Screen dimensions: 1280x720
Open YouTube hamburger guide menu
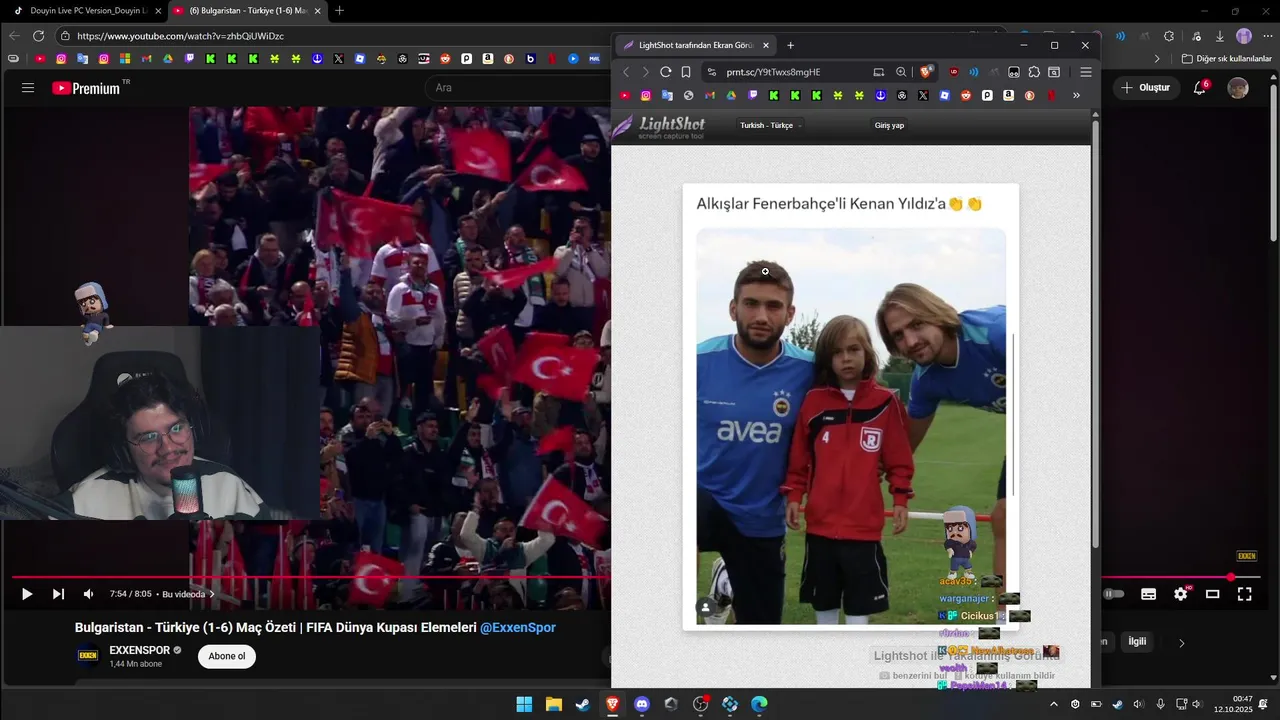(28, 88)
